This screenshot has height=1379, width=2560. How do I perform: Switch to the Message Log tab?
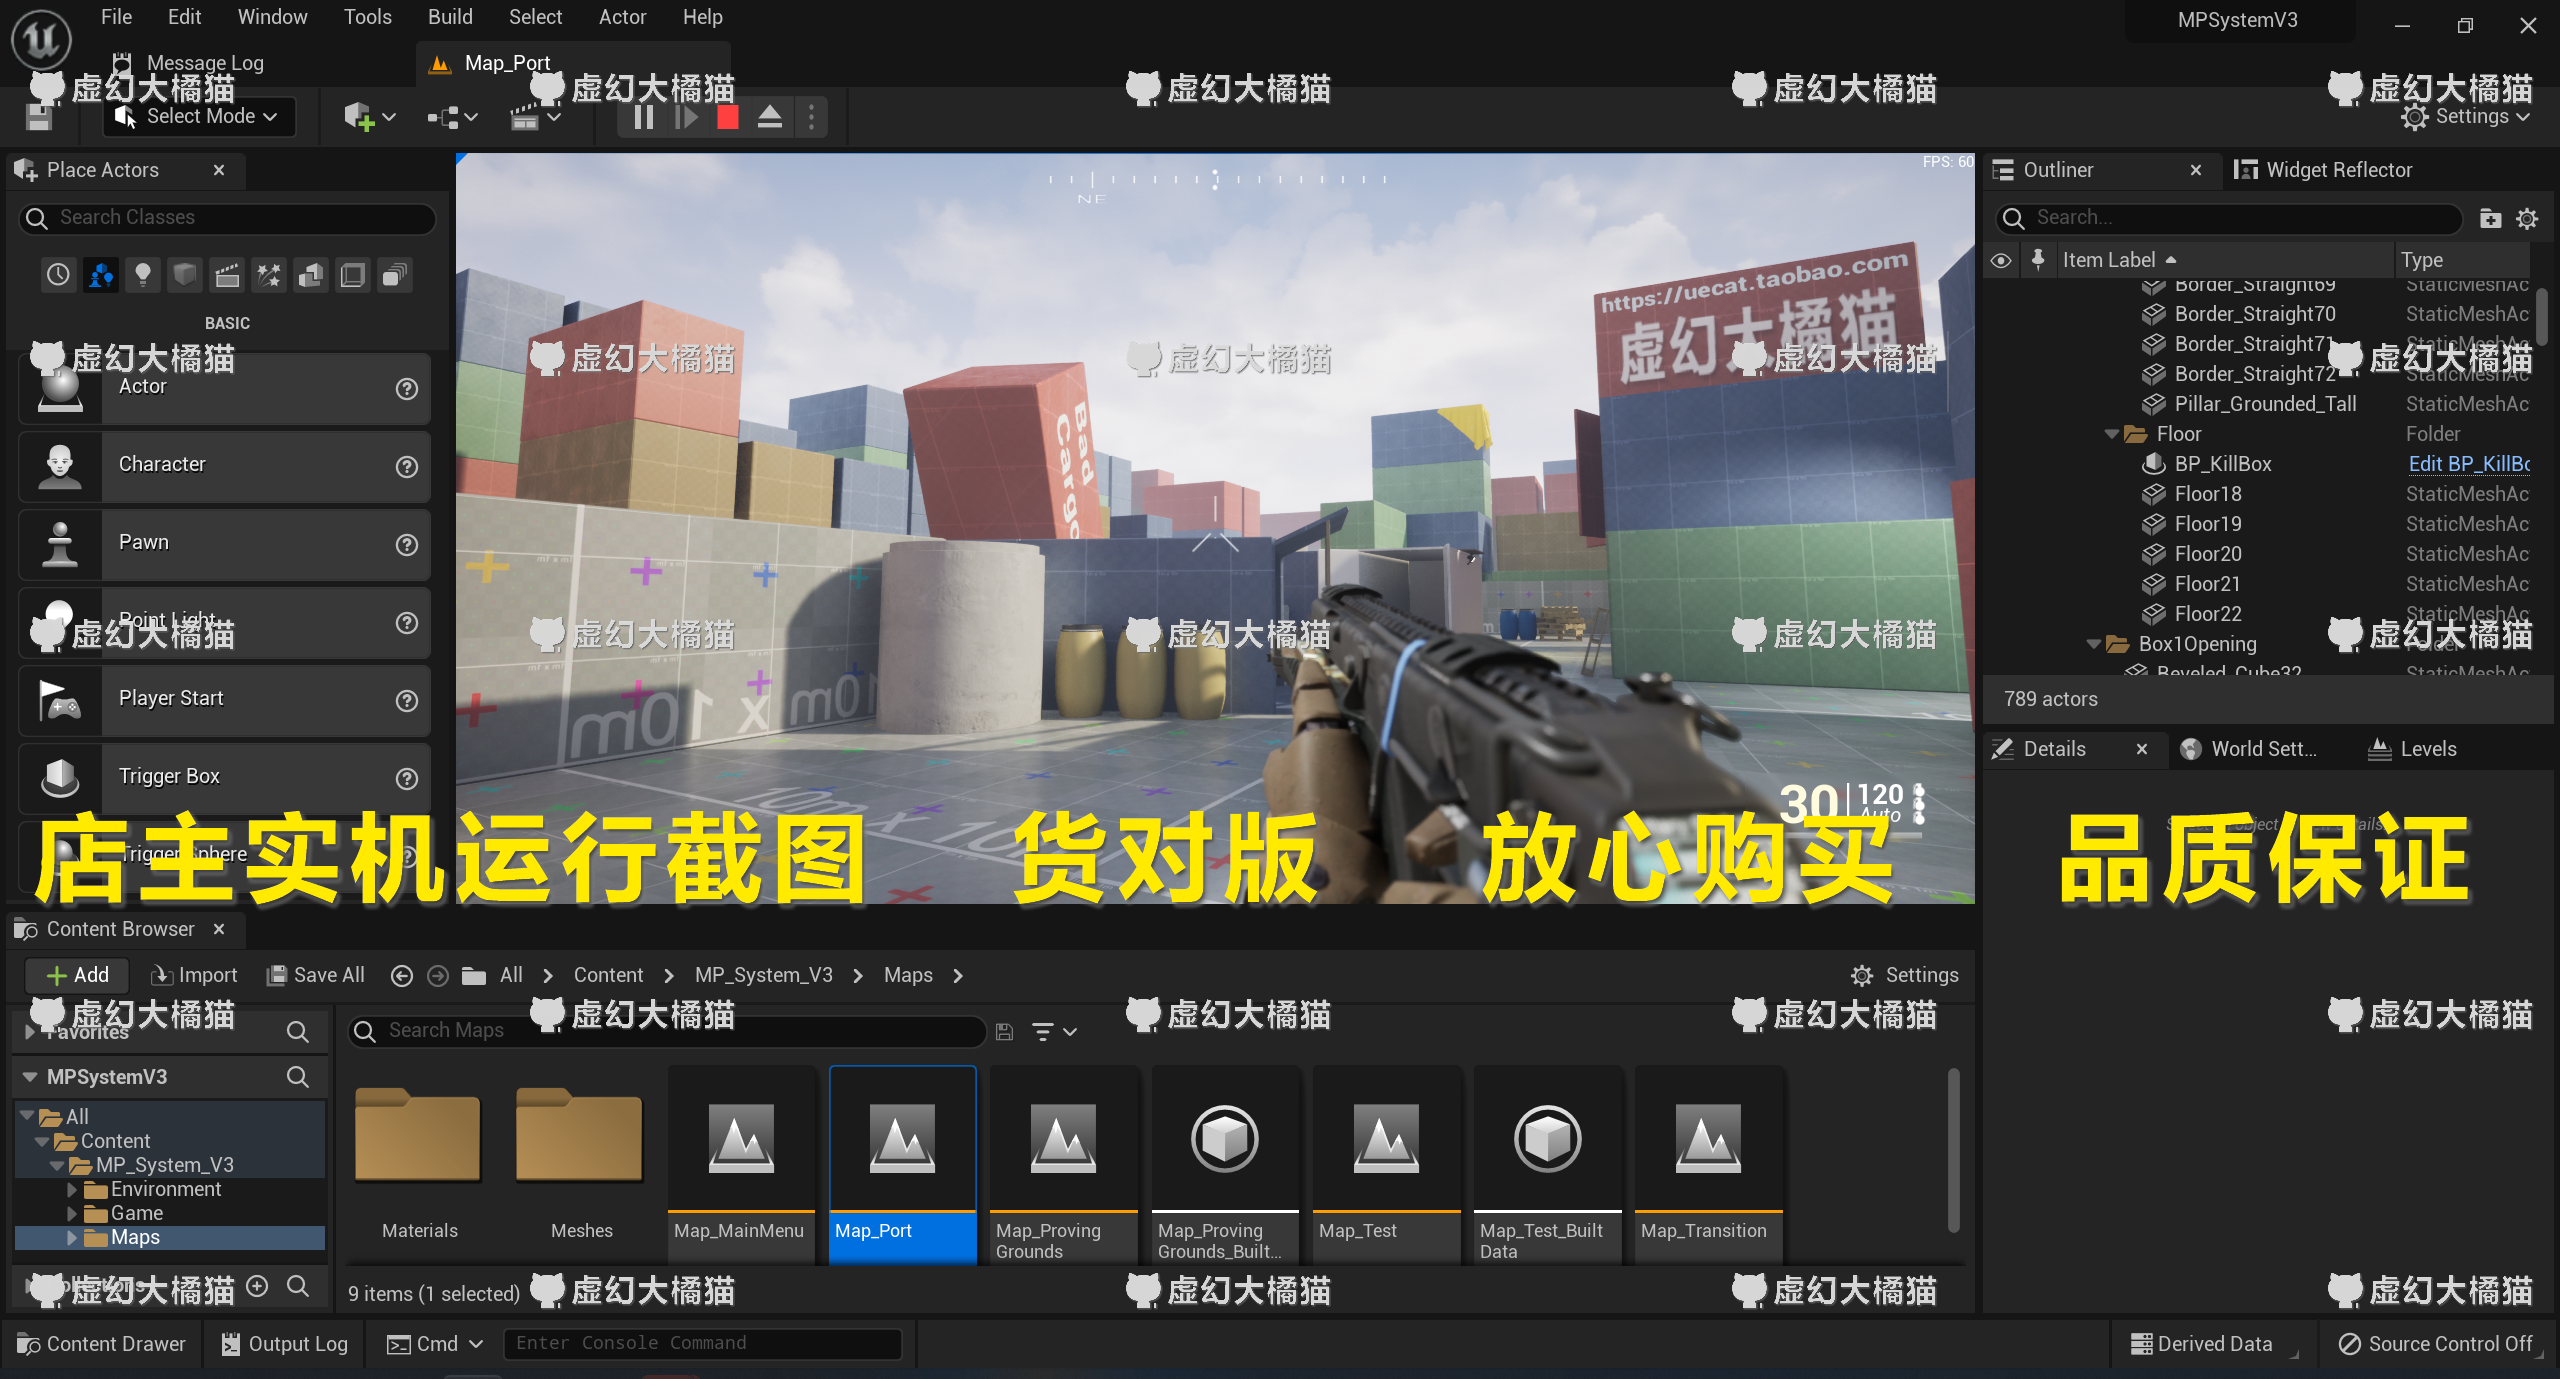click(188, 63)
